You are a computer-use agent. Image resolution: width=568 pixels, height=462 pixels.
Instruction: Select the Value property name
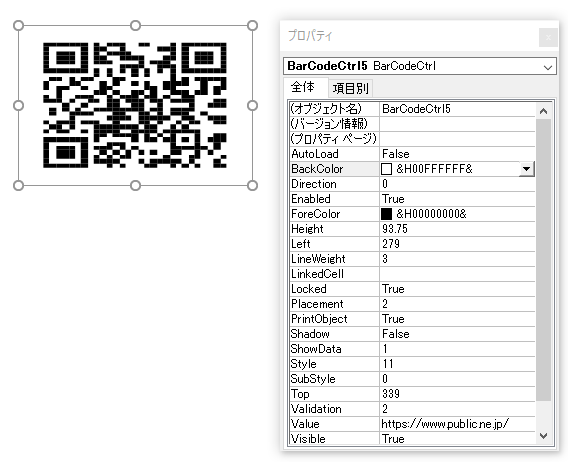point(334,424)
